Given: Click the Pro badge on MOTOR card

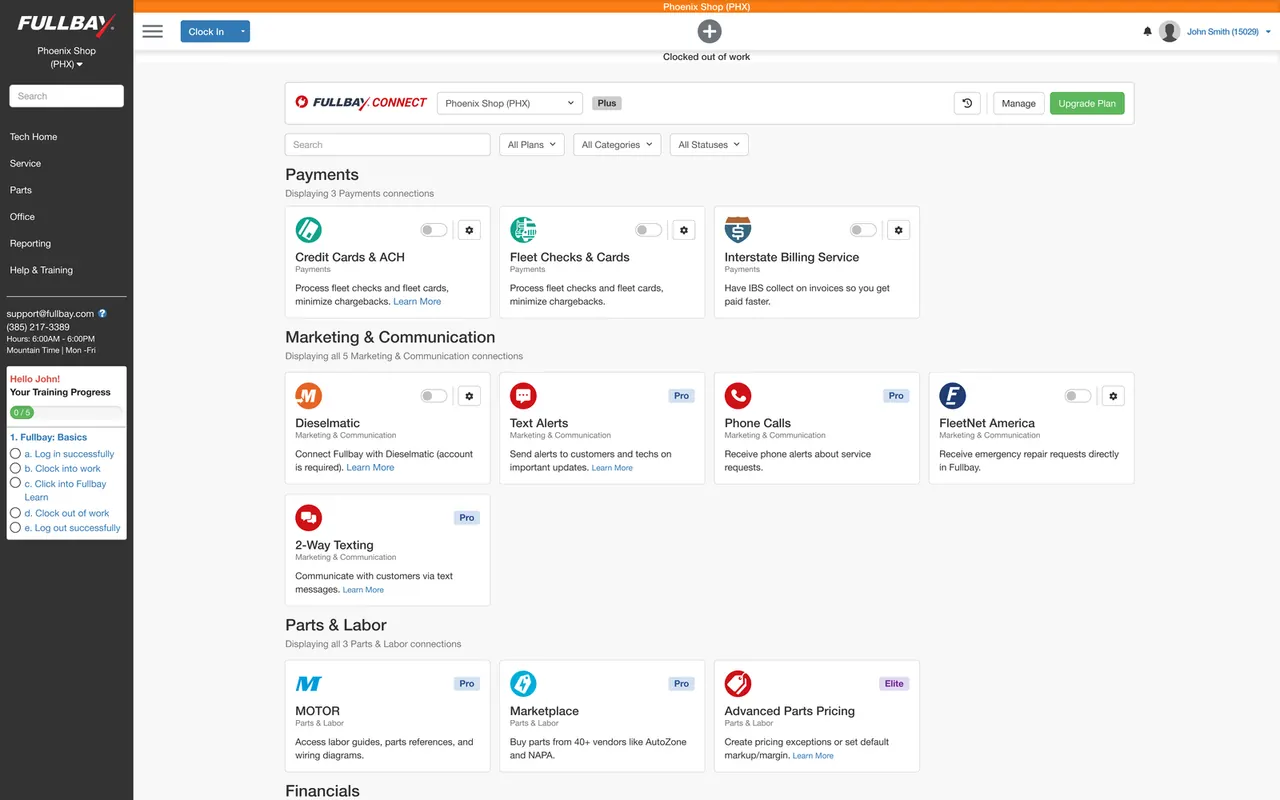Looking at the screenshot, I should [467, 684].
